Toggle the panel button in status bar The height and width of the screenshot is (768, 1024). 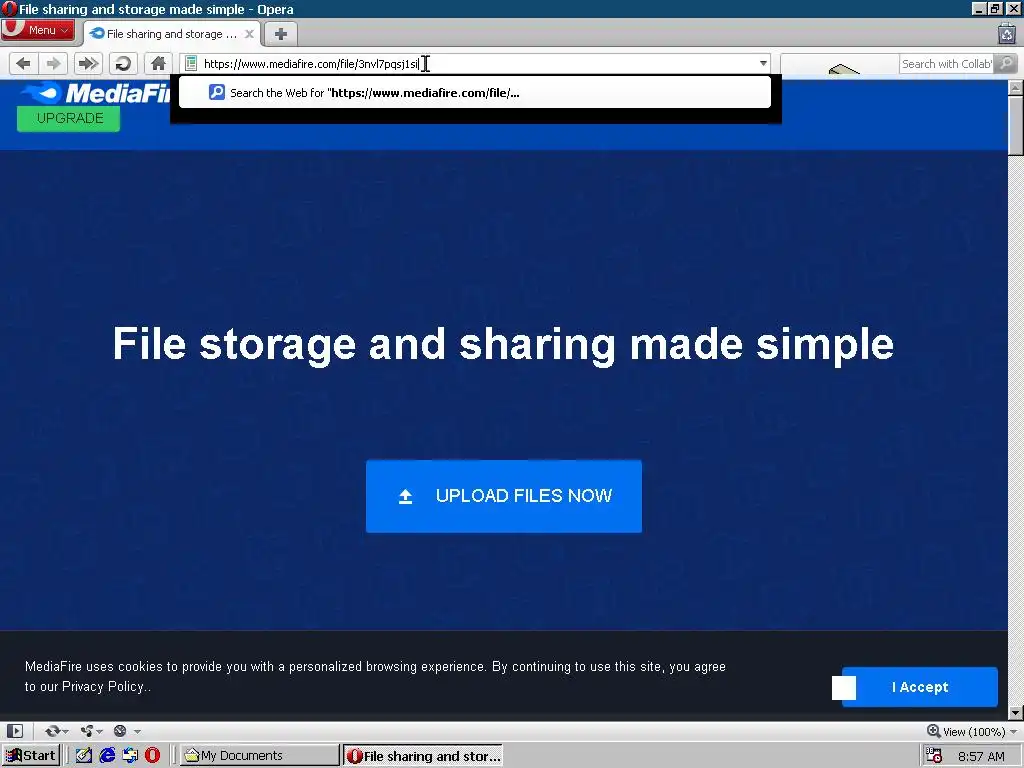(15, 731)
